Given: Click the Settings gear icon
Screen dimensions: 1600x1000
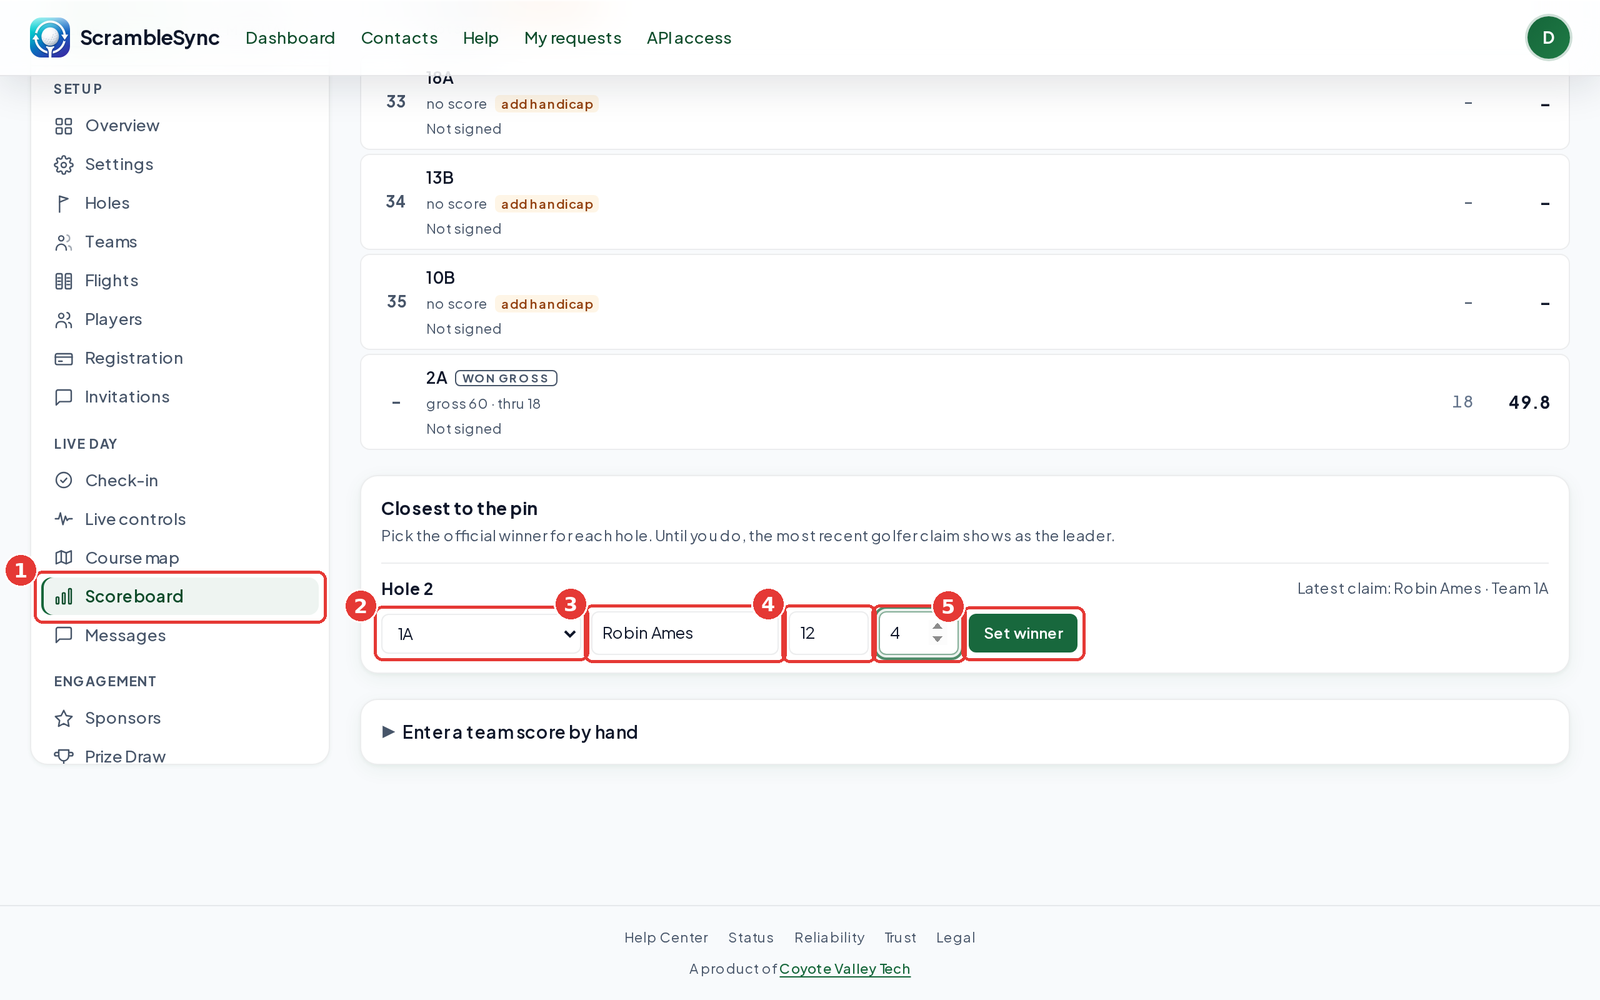Looking at the screenshot, I should click(x=64, y=165).
